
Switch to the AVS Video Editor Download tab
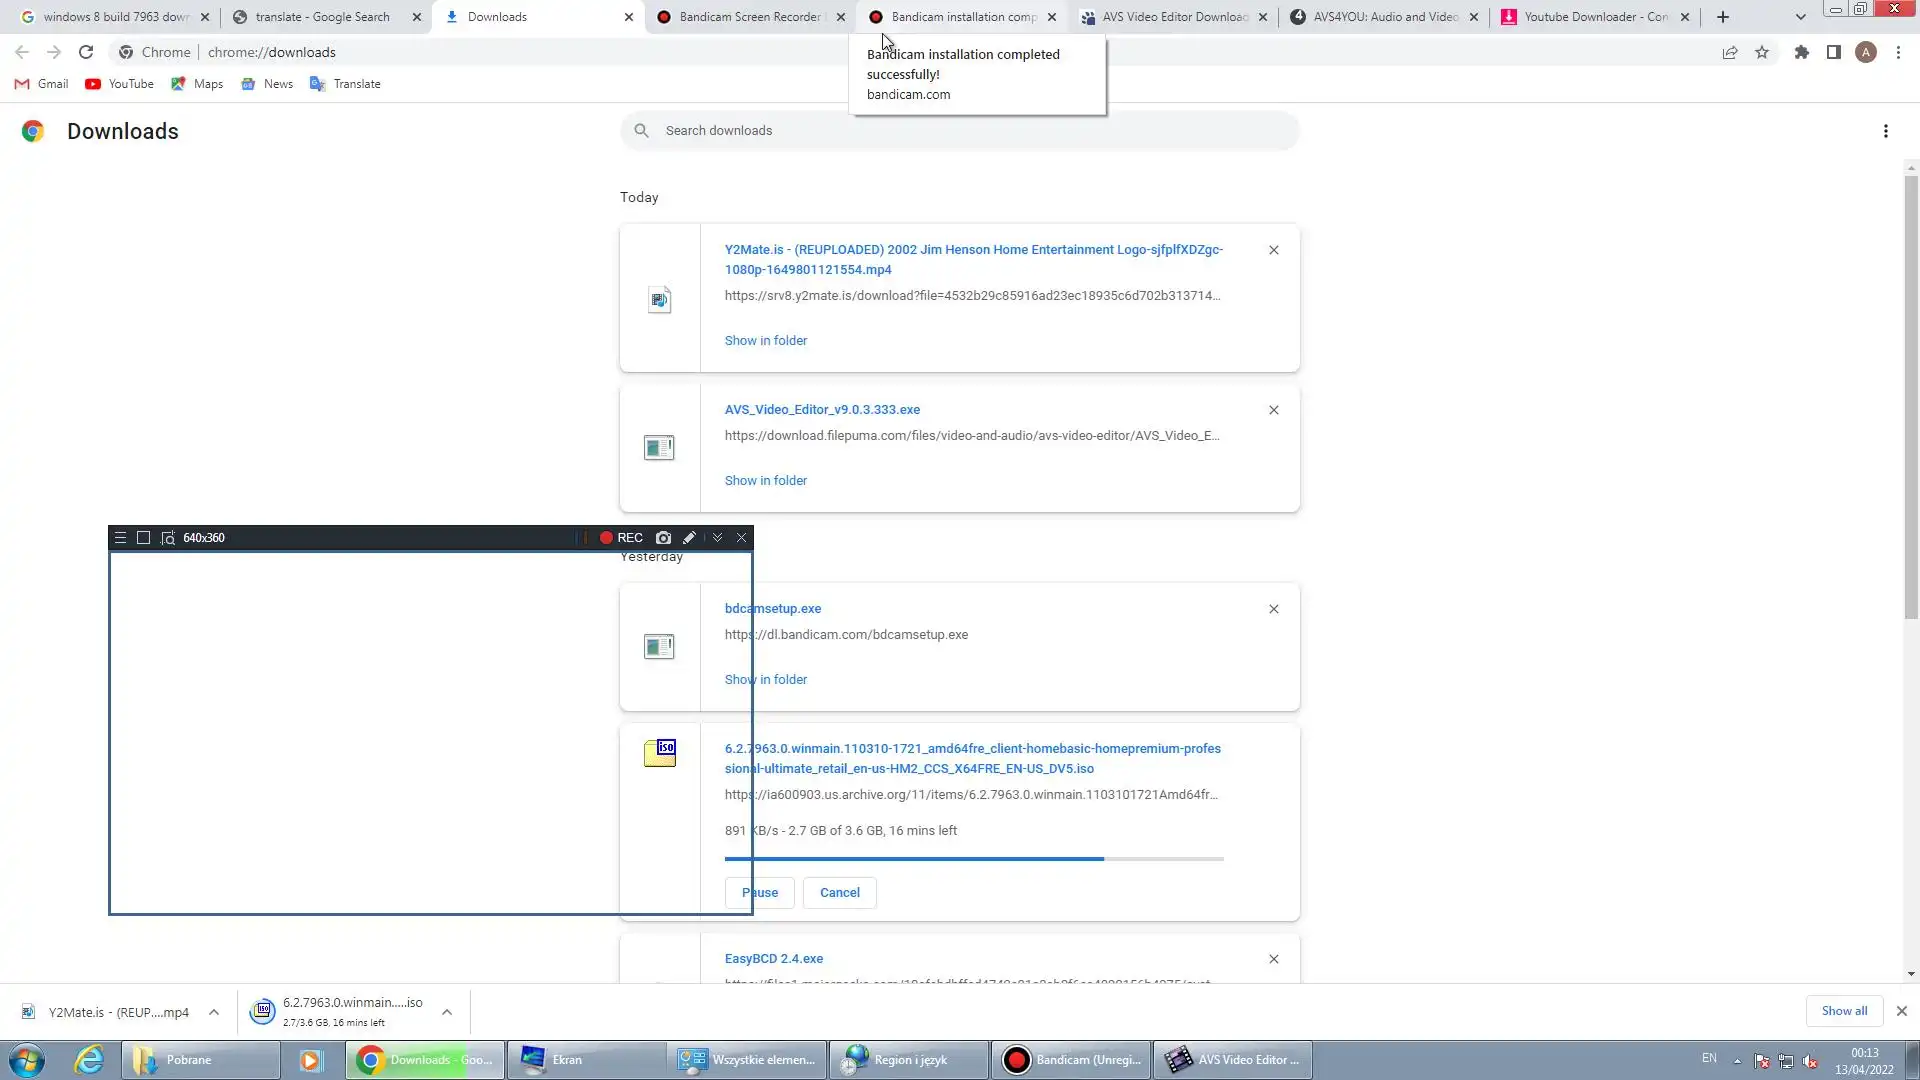[x=1174, y=17]
